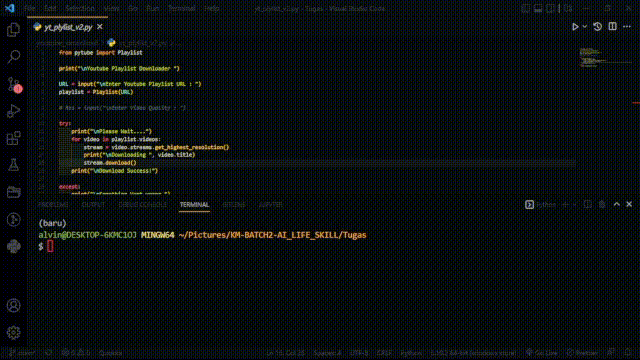This screenshot has height=360, width=640.
Task: Maximize the panel with chevron up
Action: 617,204
